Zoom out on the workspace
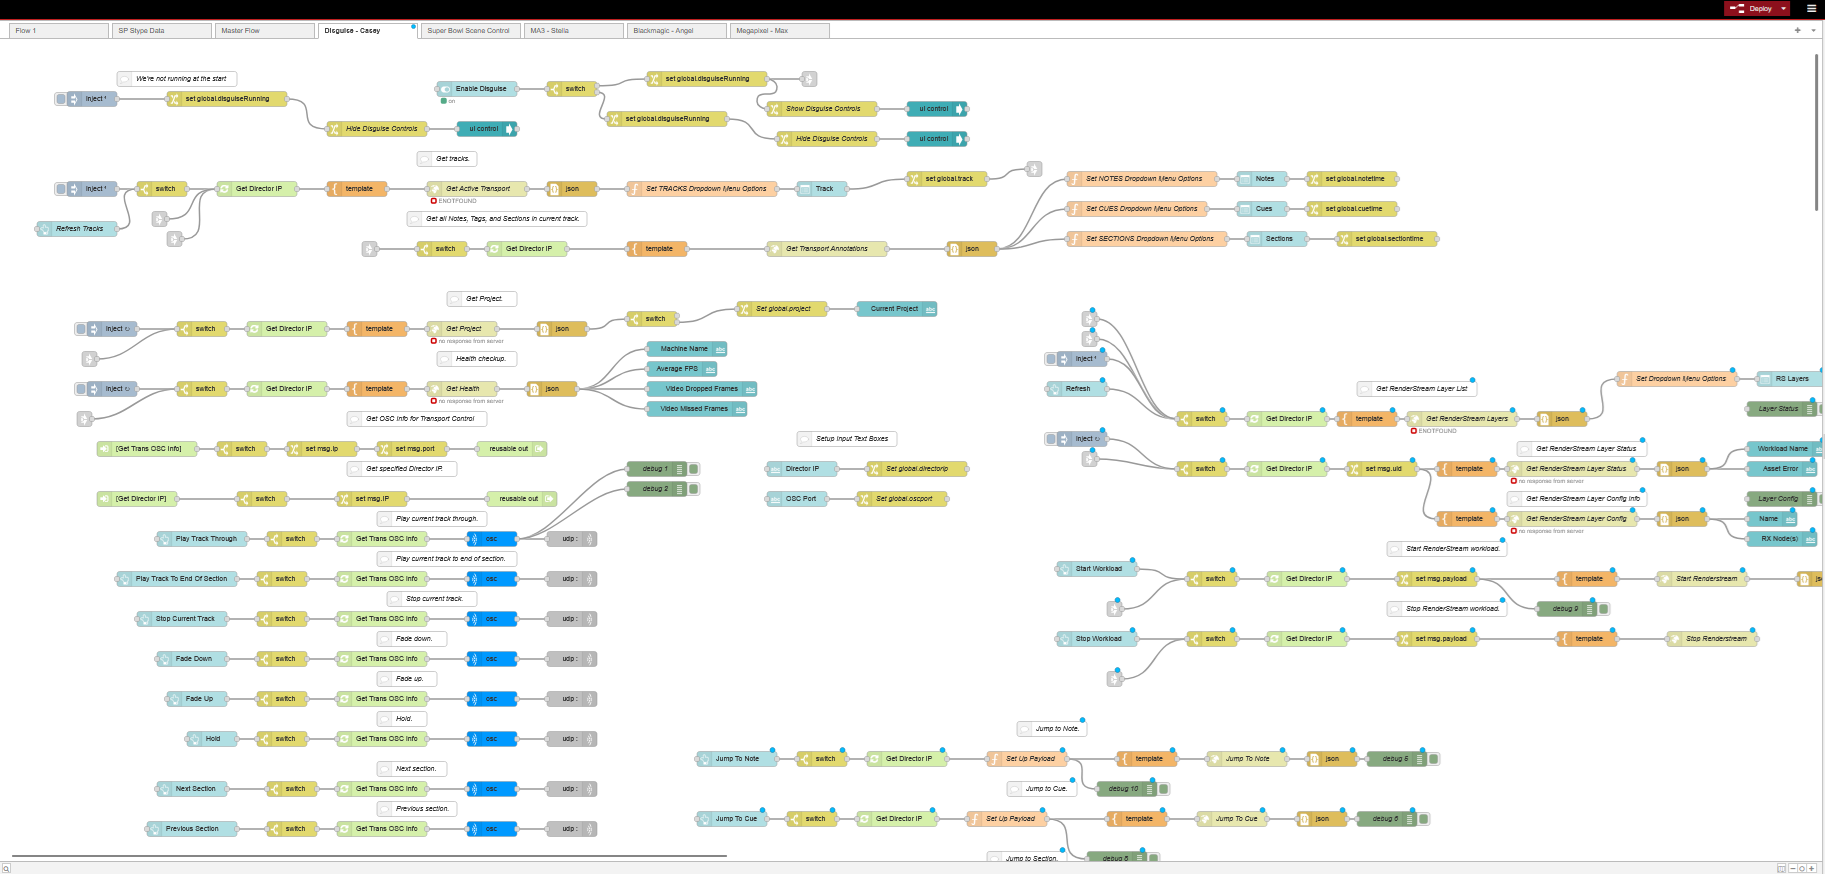The width and height of the screenshot is (1825, 887). tap(1792, 868)
